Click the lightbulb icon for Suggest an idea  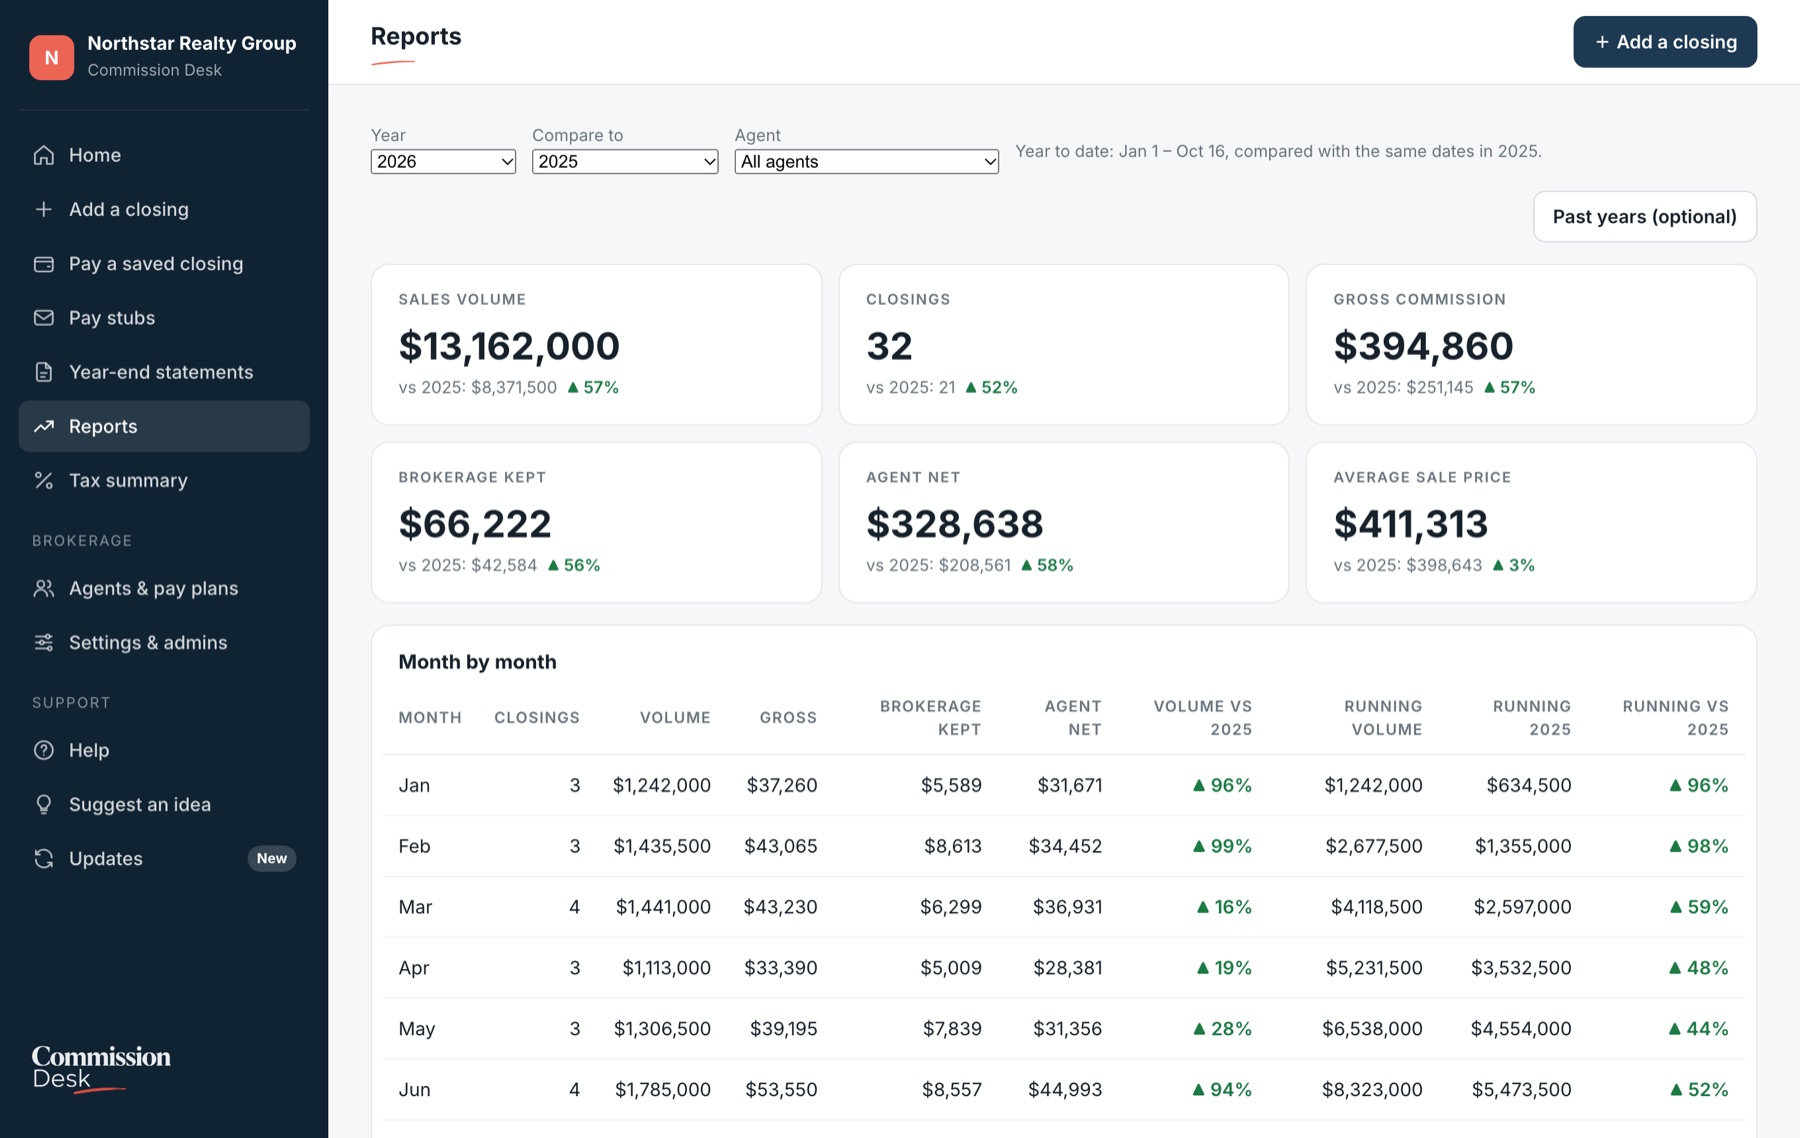tap(43, 804)
